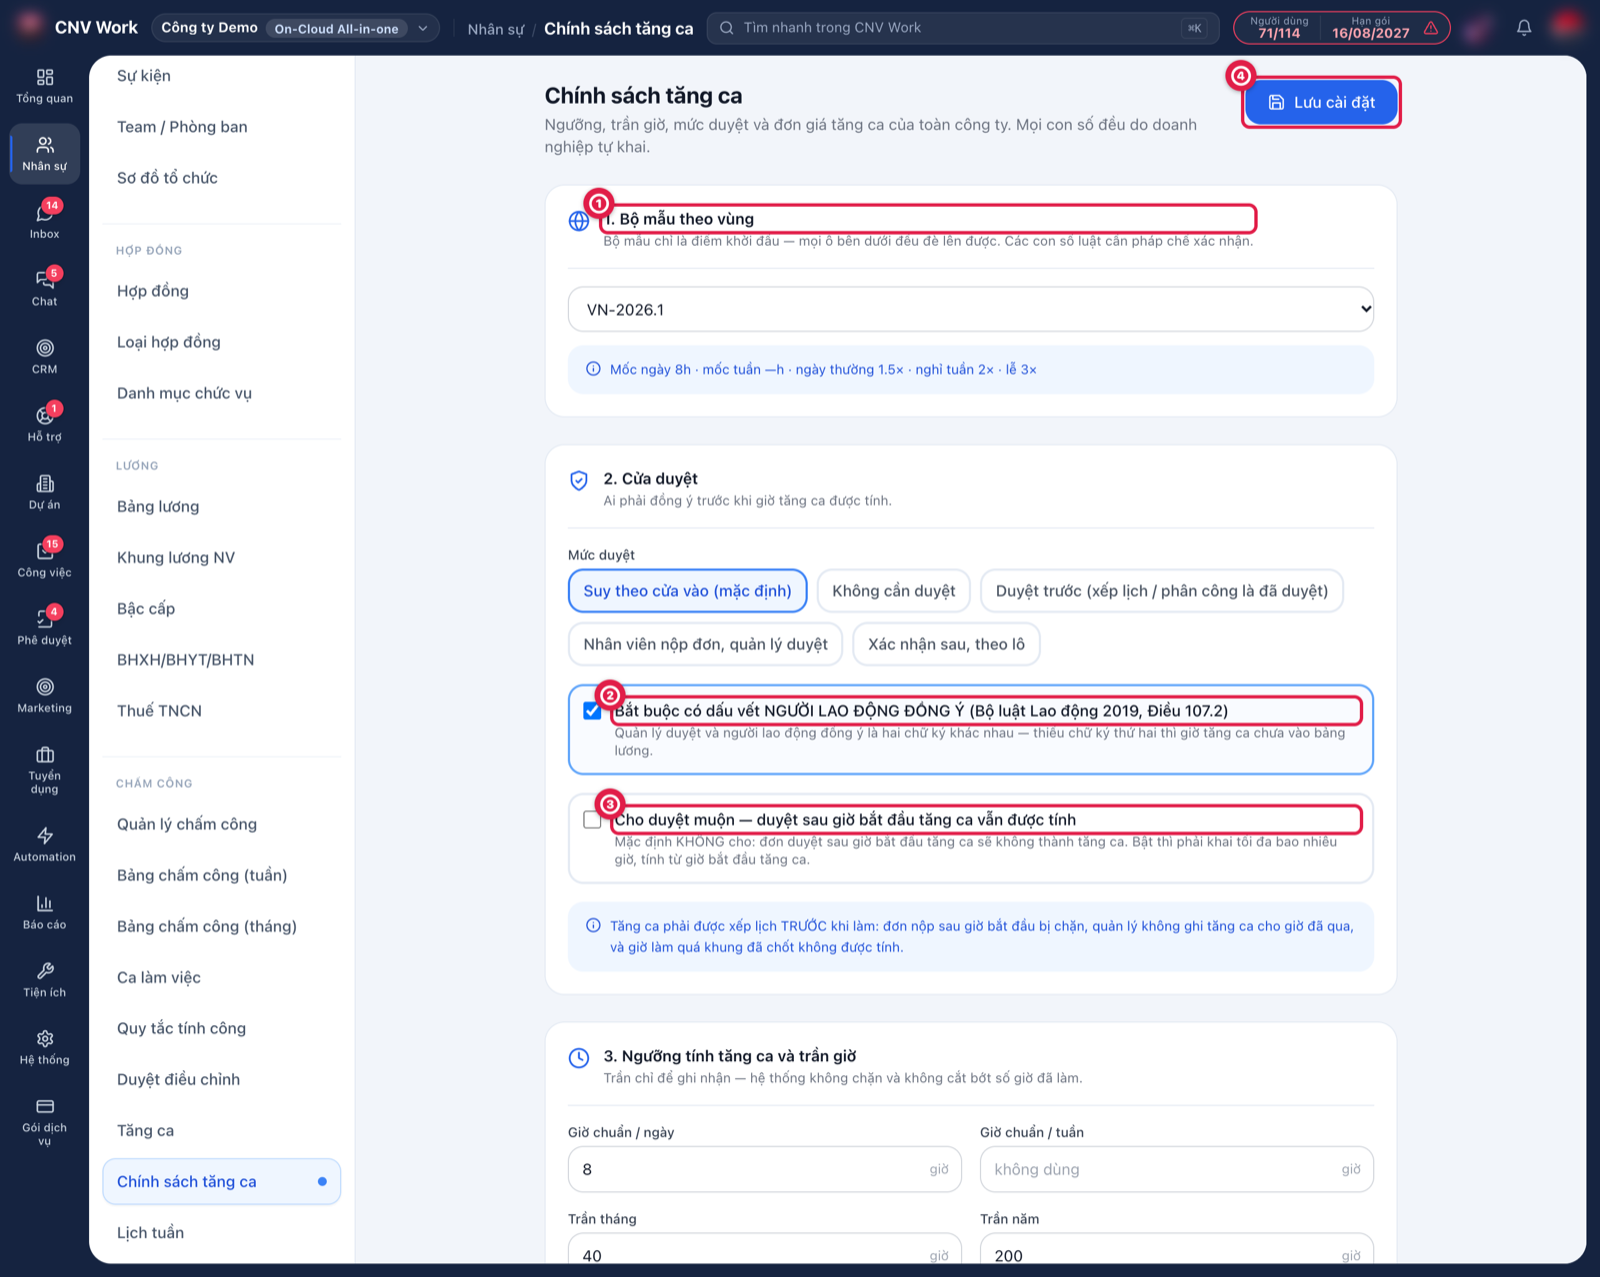Open the VN-2026.1 region template dropdown
Screen dimensions: 1600x1277
(970, 310)
